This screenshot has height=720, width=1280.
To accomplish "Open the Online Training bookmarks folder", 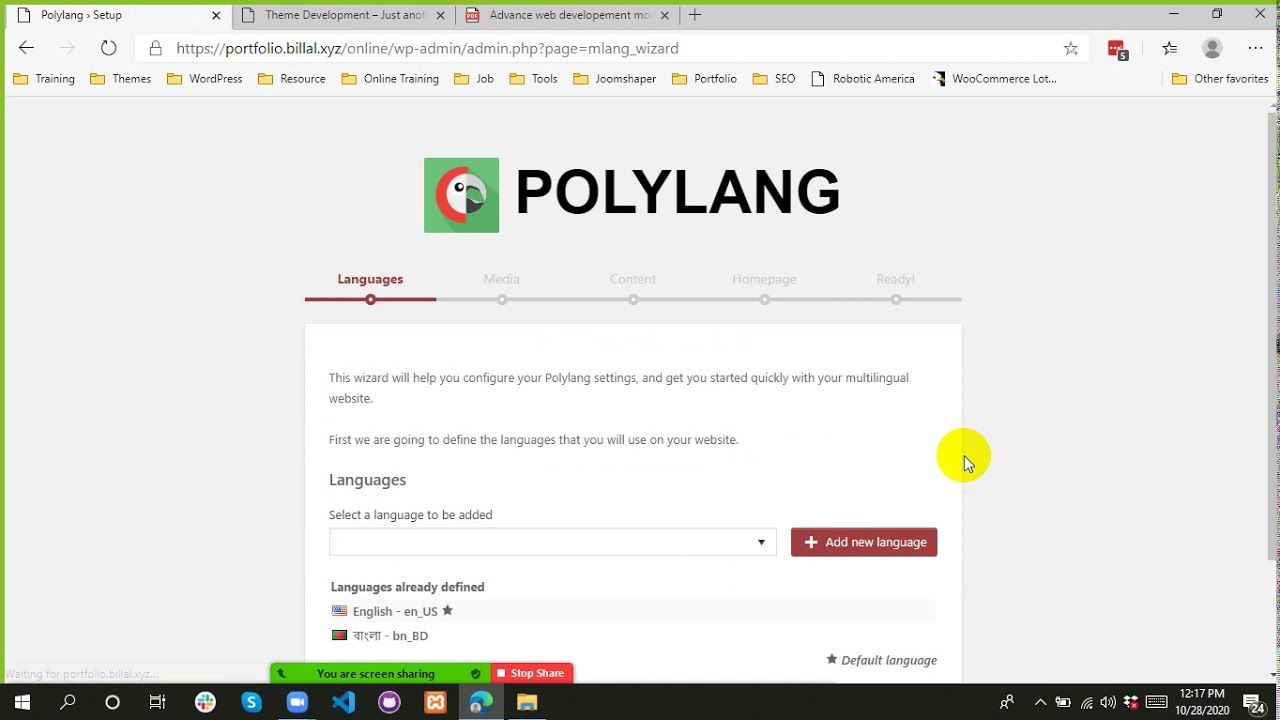I will (390, 79).
